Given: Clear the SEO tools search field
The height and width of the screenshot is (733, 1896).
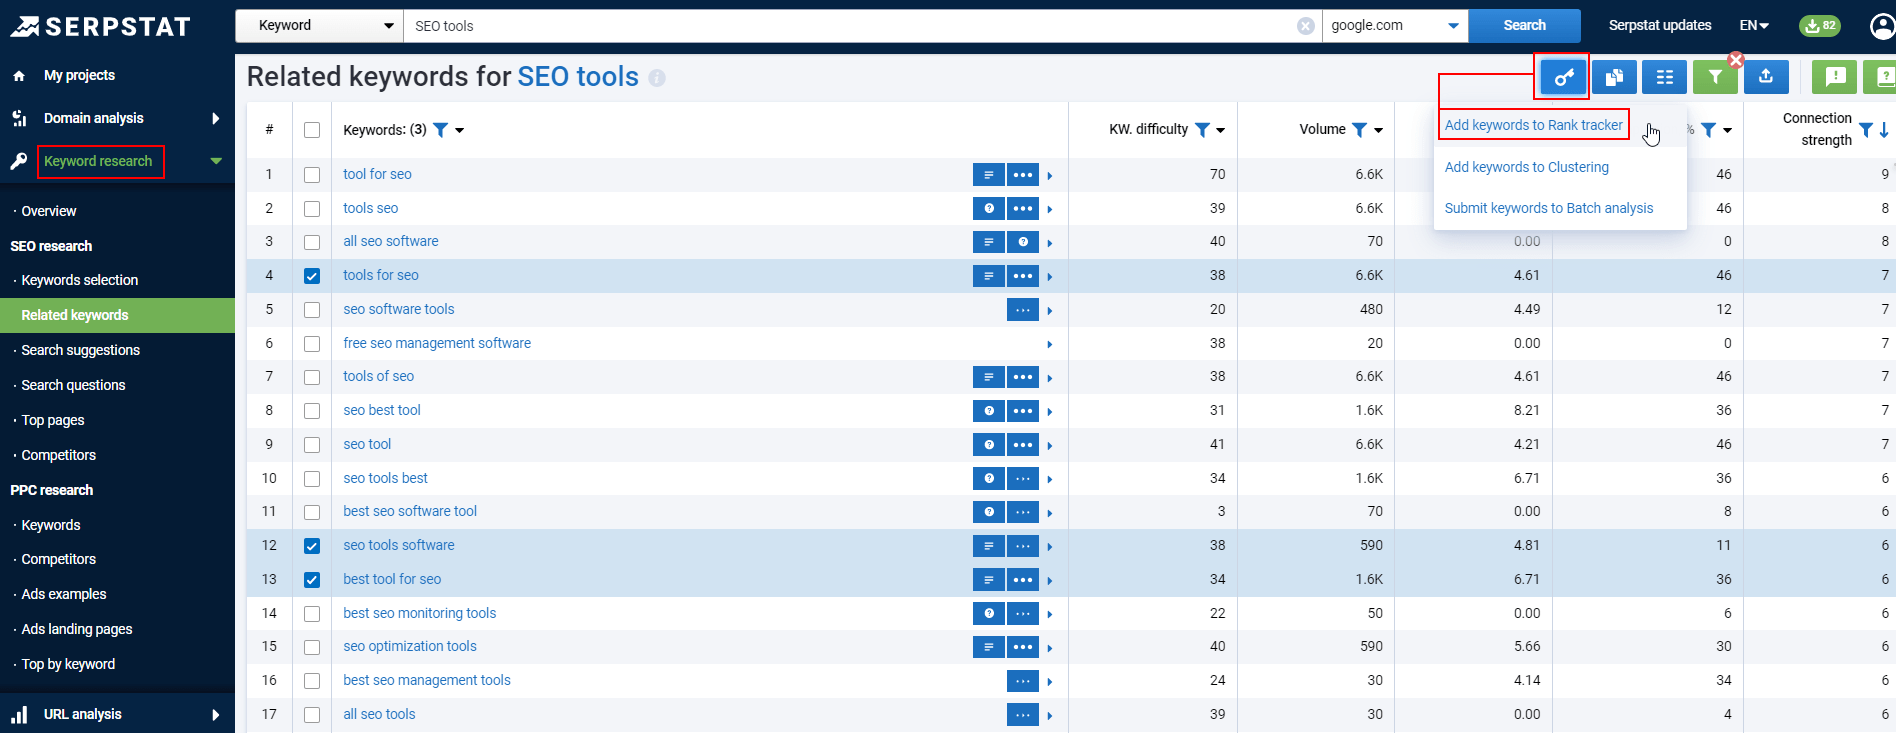Looking at the screenshot, I should pyautogui.click(x=1306, y=26).
